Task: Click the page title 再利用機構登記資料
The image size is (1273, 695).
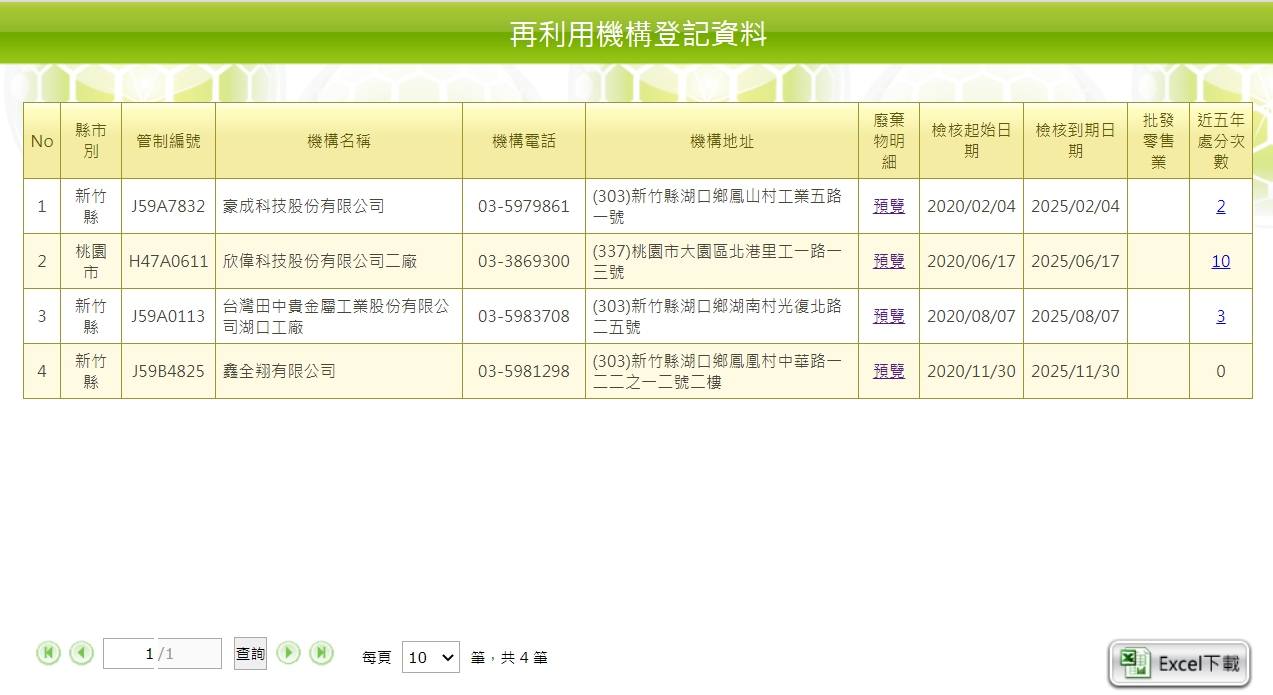Action: tap(638, 34)
